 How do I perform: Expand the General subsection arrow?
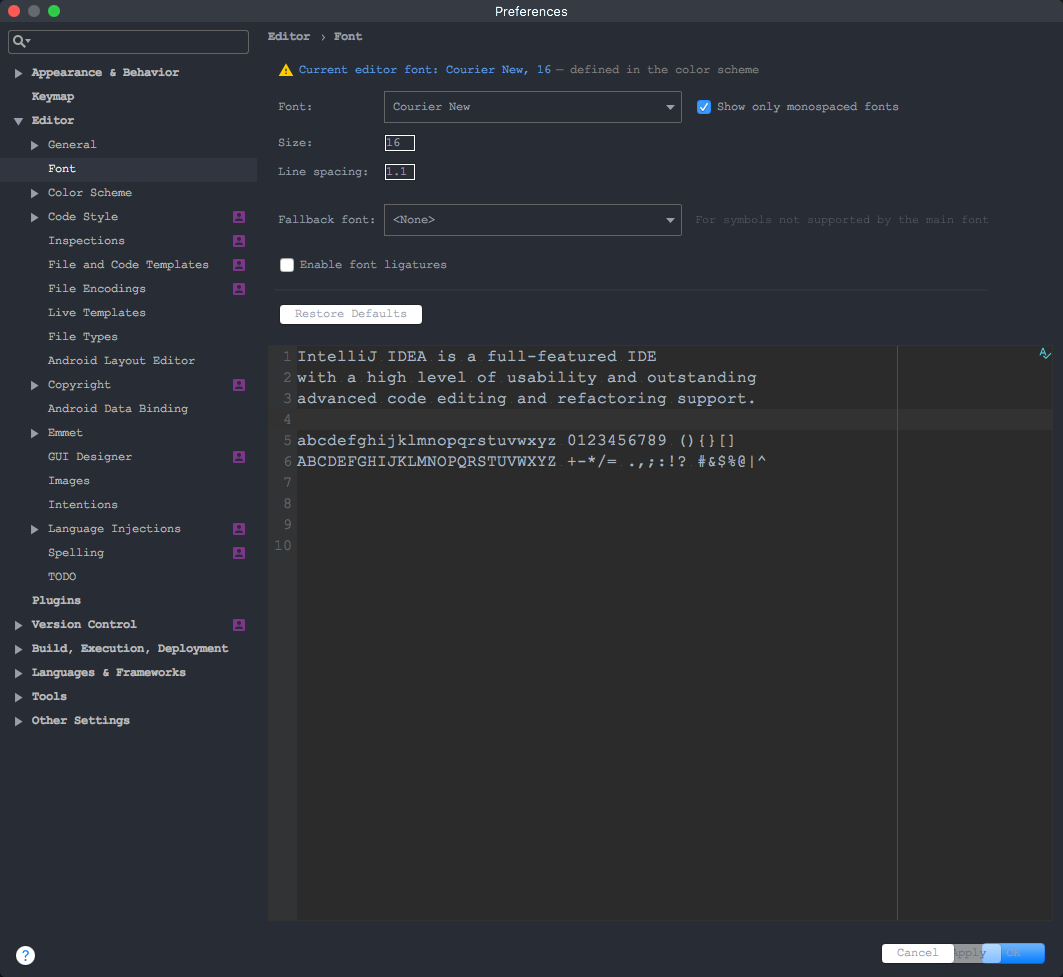(35, 145)
